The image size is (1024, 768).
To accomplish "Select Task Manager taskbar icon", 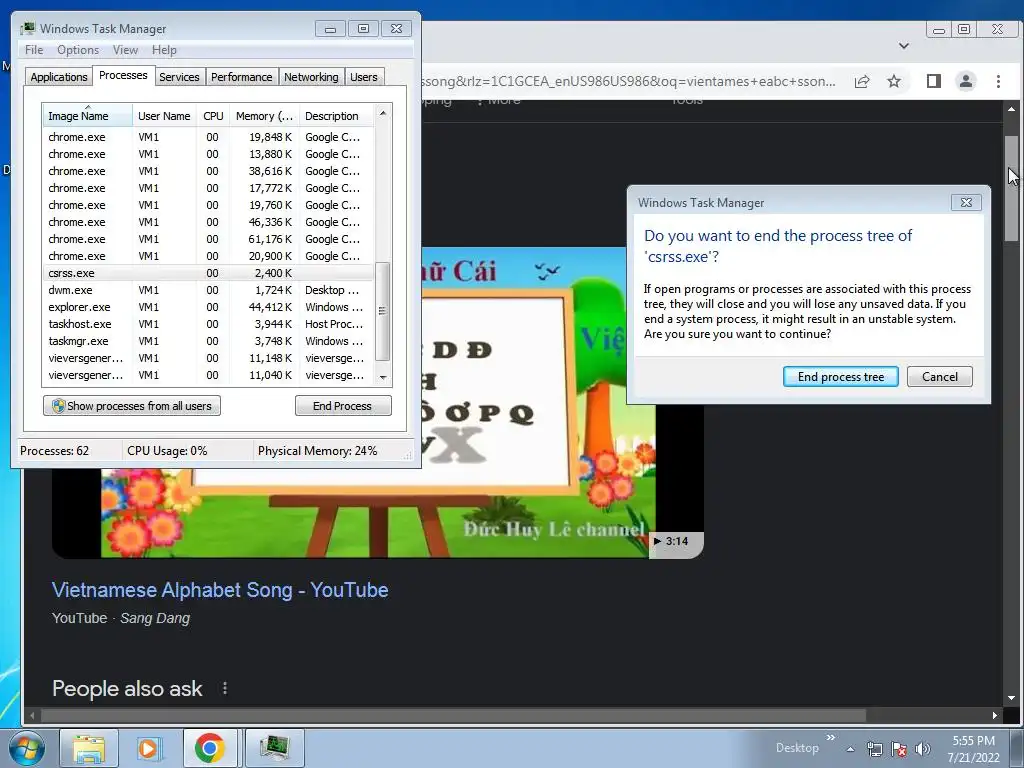I will 274,748.
